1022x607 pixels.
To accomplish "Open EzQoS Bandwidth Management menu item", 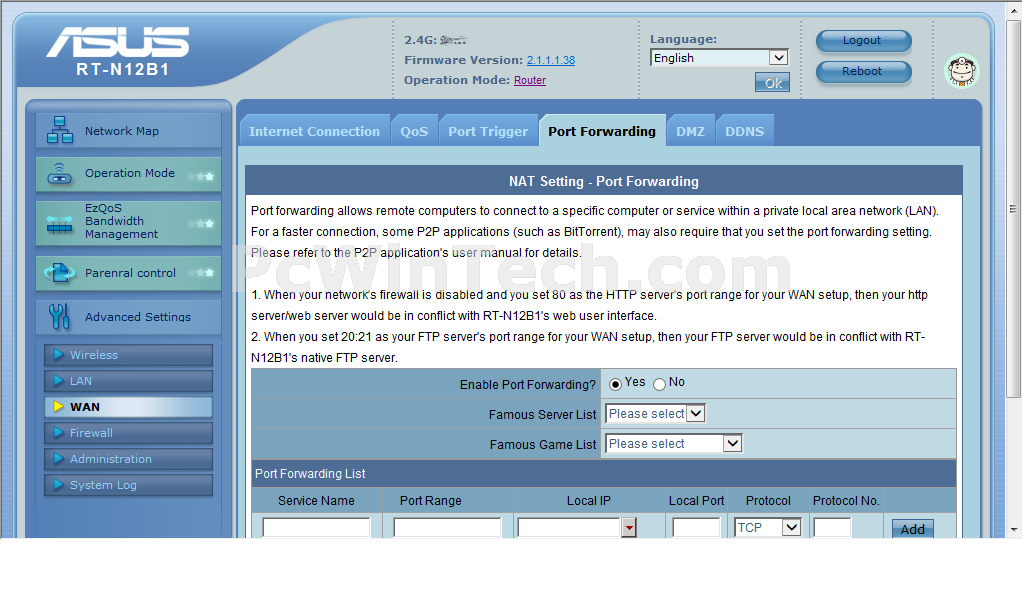I will click(x=128, y=222).
